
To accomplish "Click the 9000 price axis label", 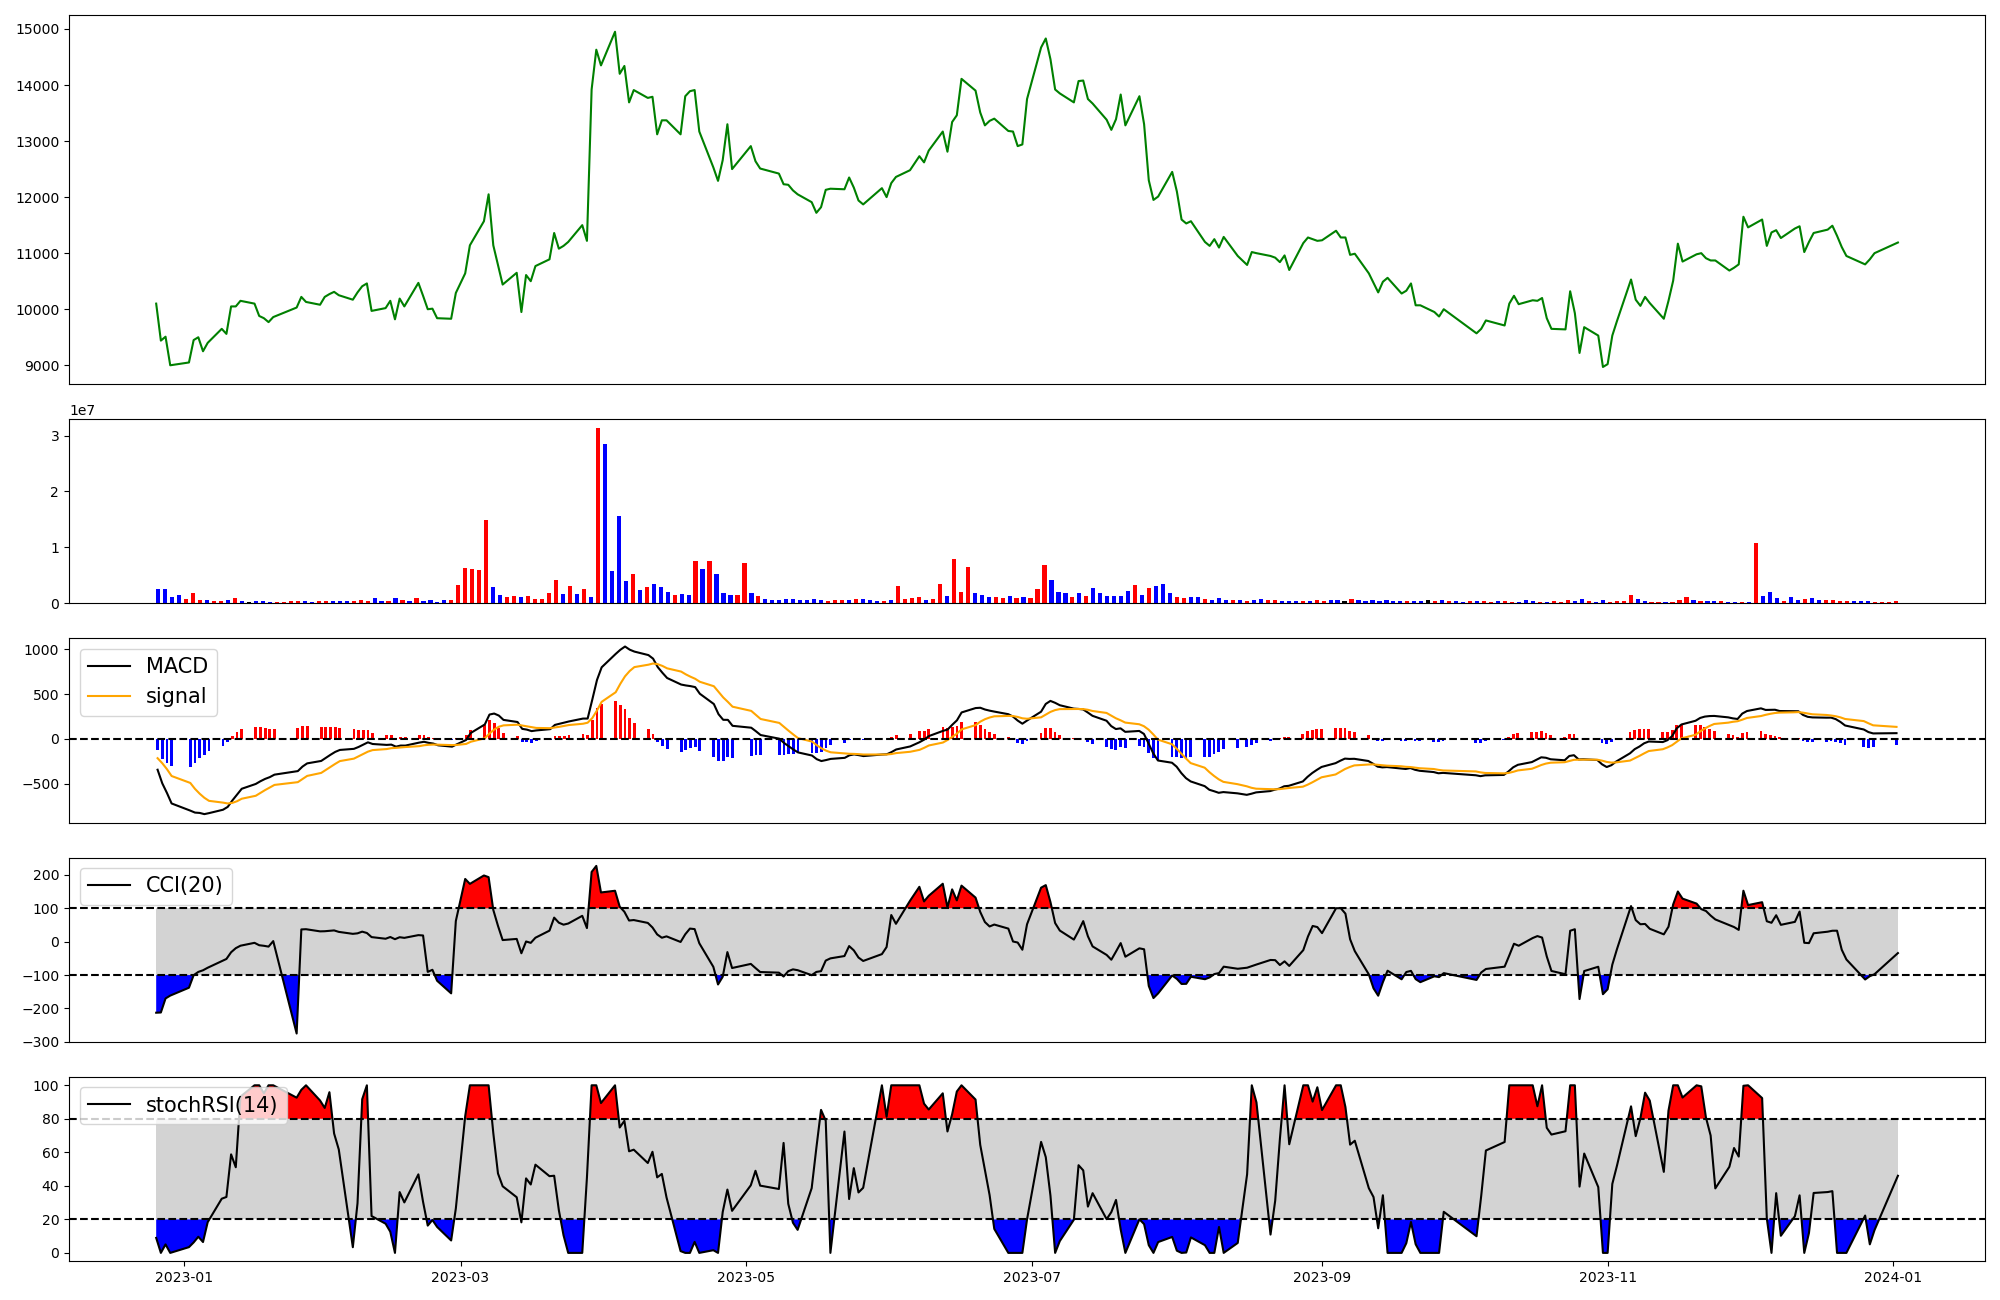I will tap(42, 367).
